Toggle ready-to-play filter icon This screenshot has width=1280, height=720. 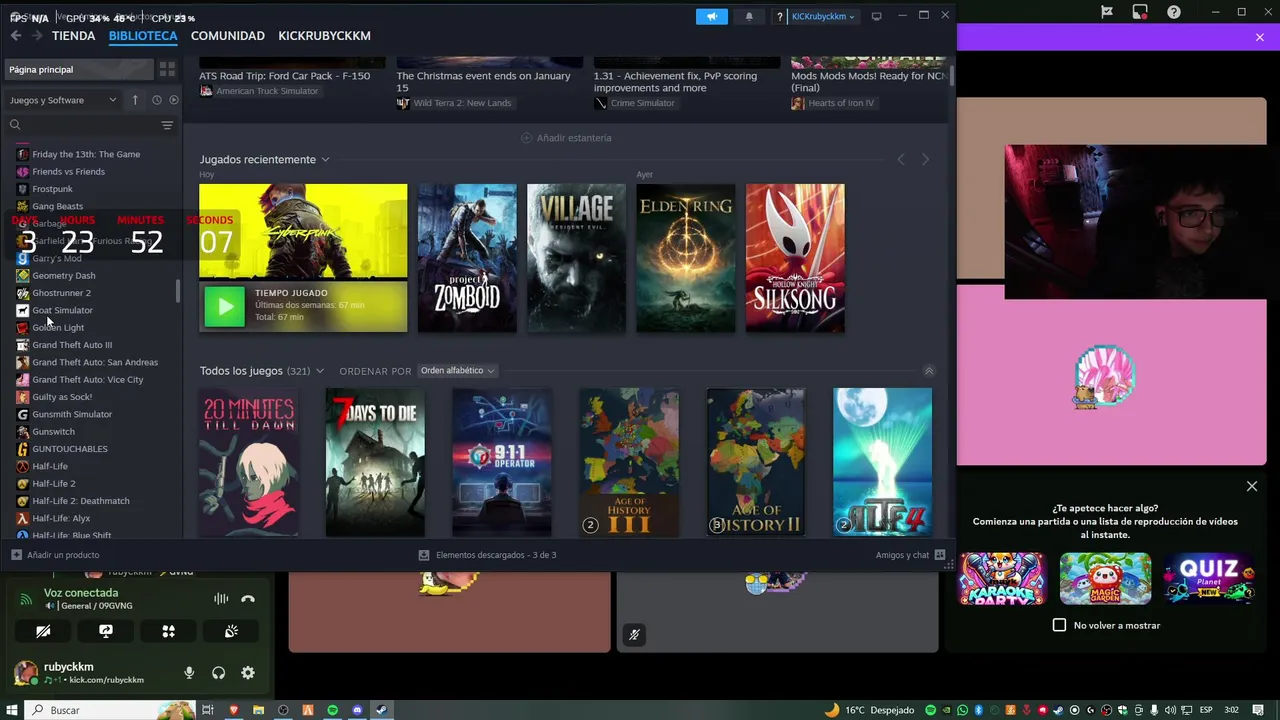point(174,100)
